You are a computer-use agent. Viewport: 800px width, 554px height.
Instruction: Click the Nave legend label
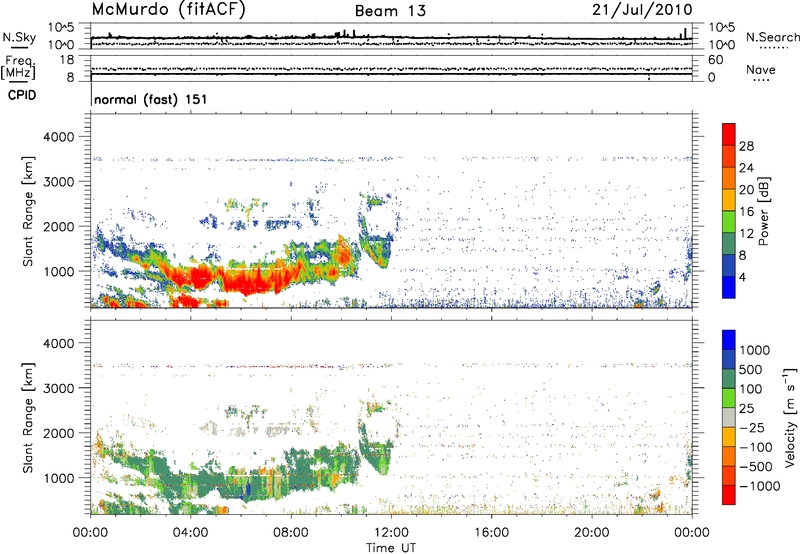coord(760,69)
